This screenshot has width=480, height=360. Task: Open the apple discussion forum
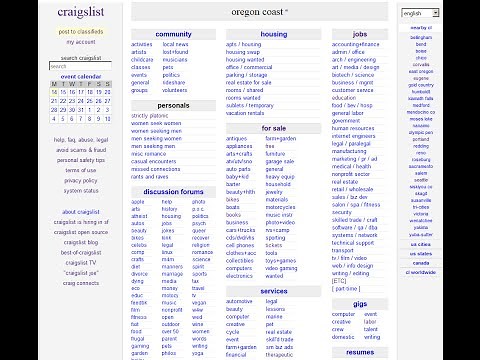(138, 202)
